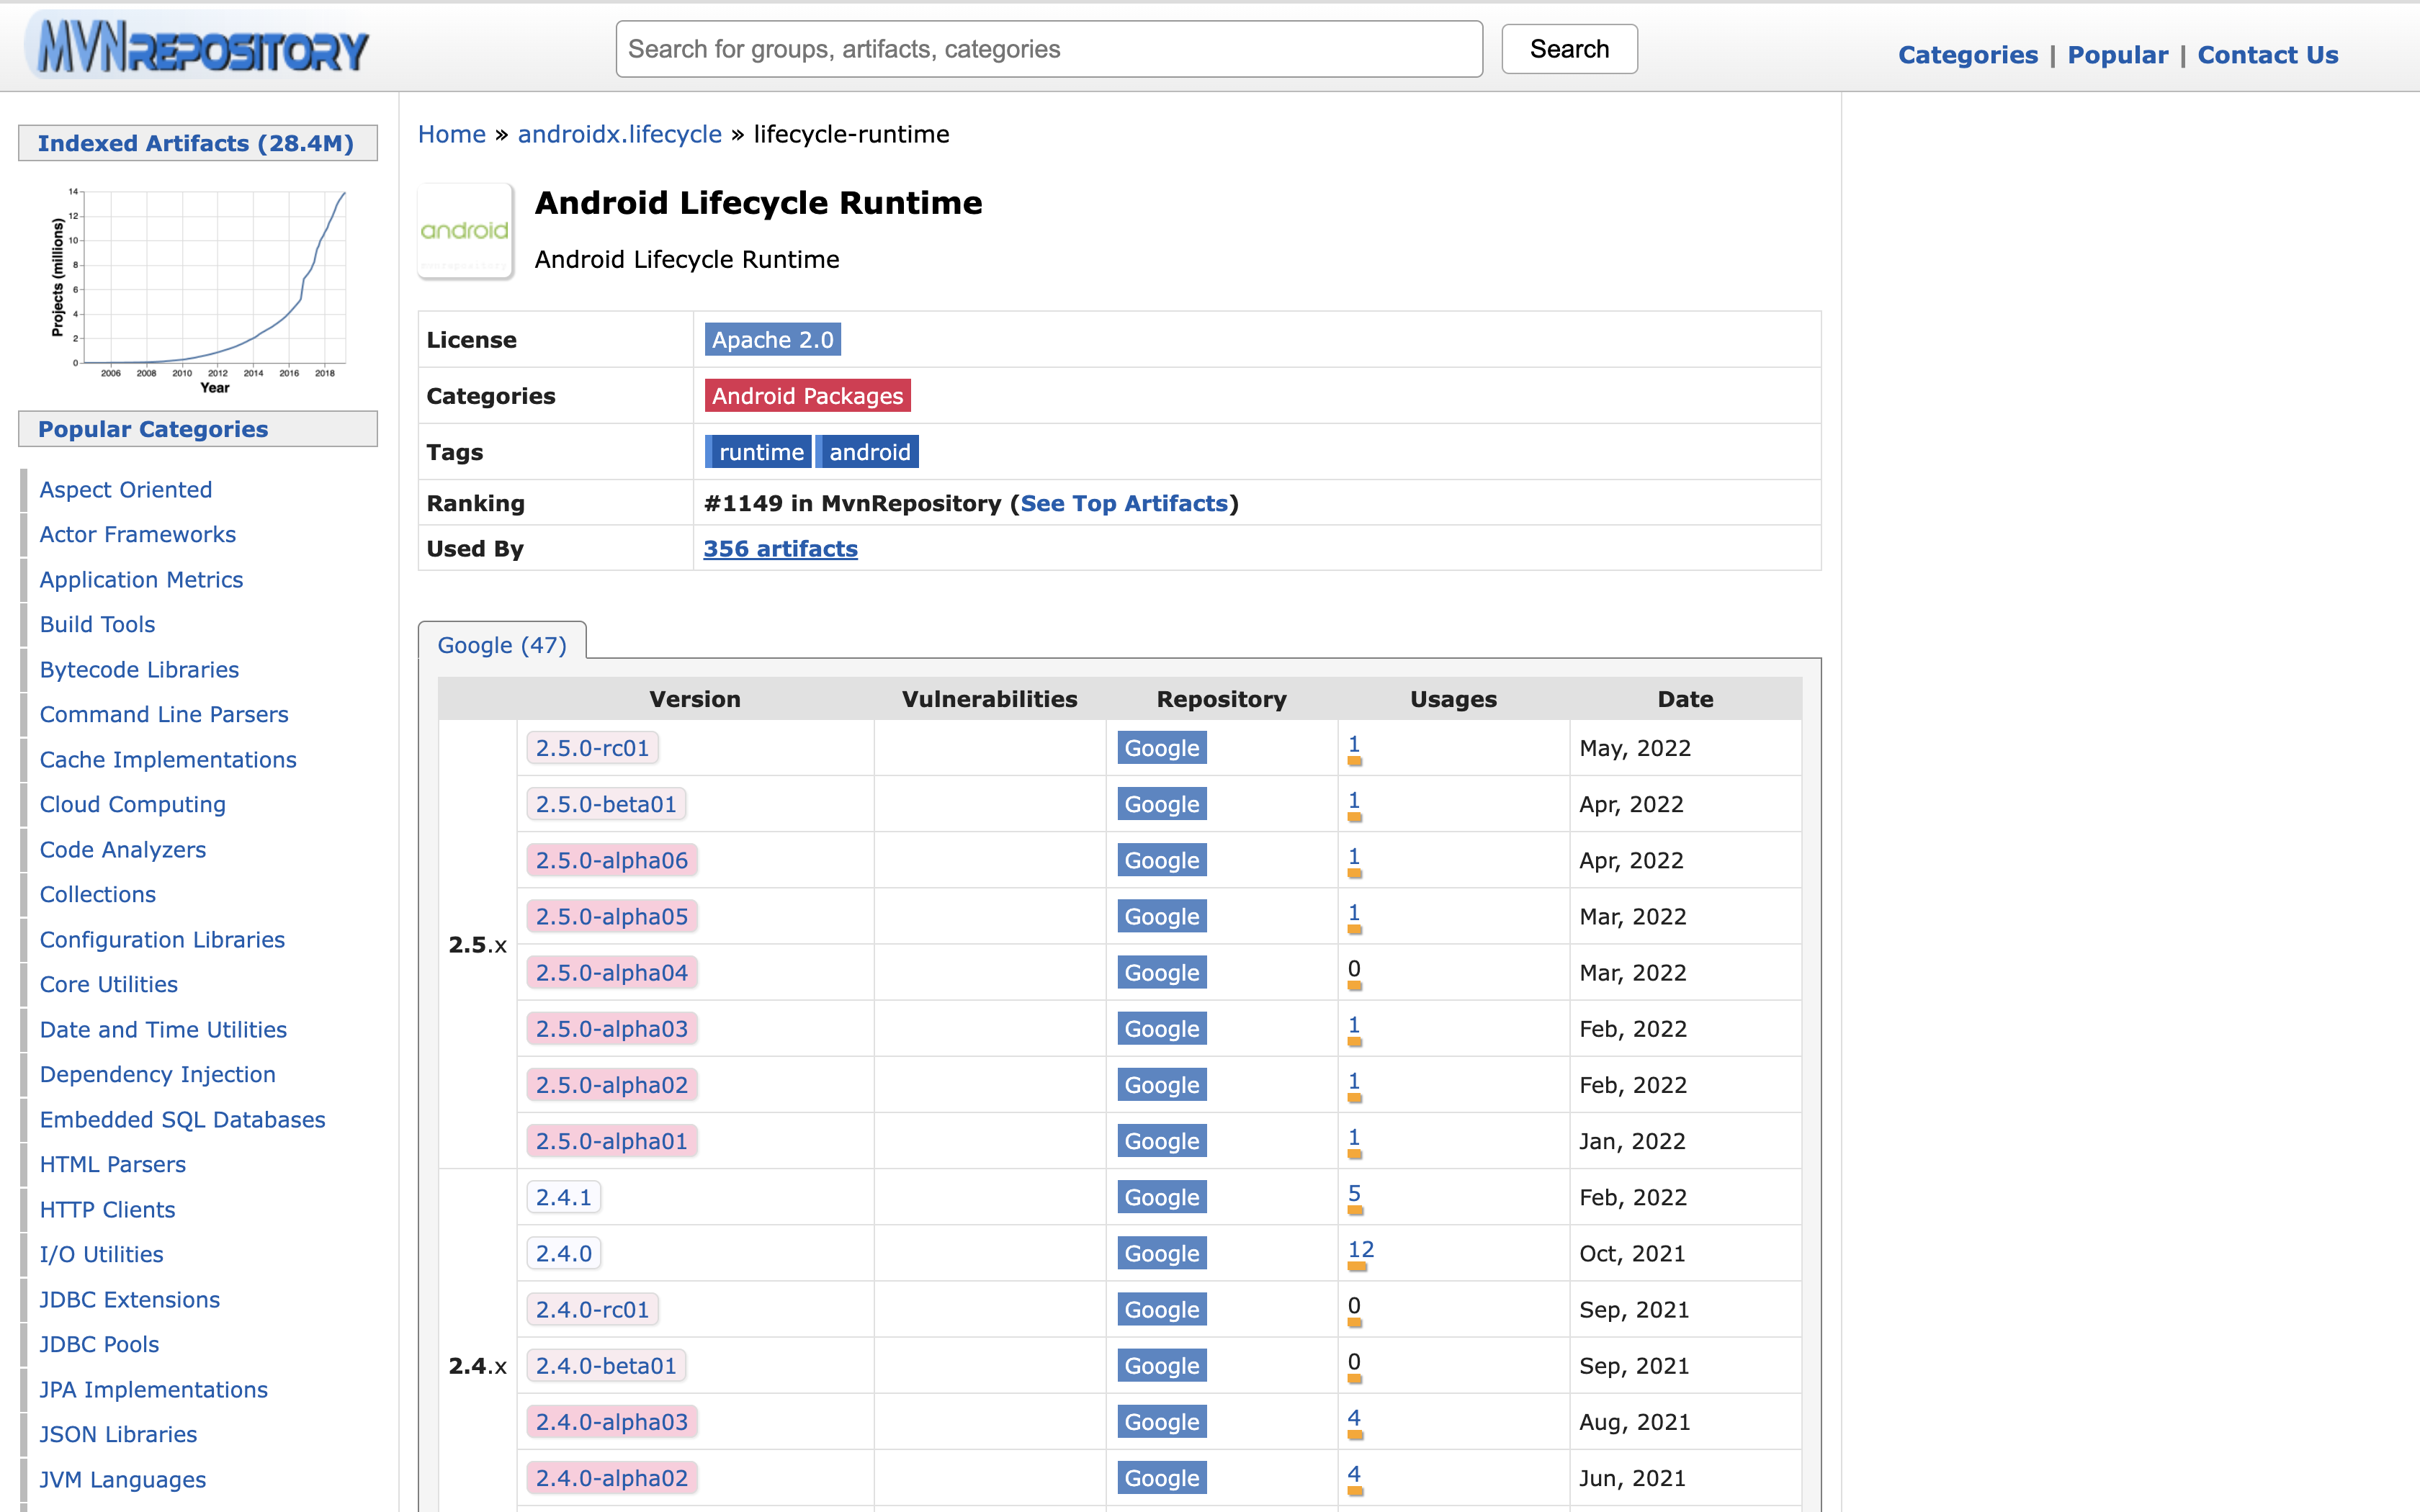This screenshot has width=2420, height=1512.
Task: Click Google repository badge for 2.5.0-alpha04
Action: pos(1162,972)
